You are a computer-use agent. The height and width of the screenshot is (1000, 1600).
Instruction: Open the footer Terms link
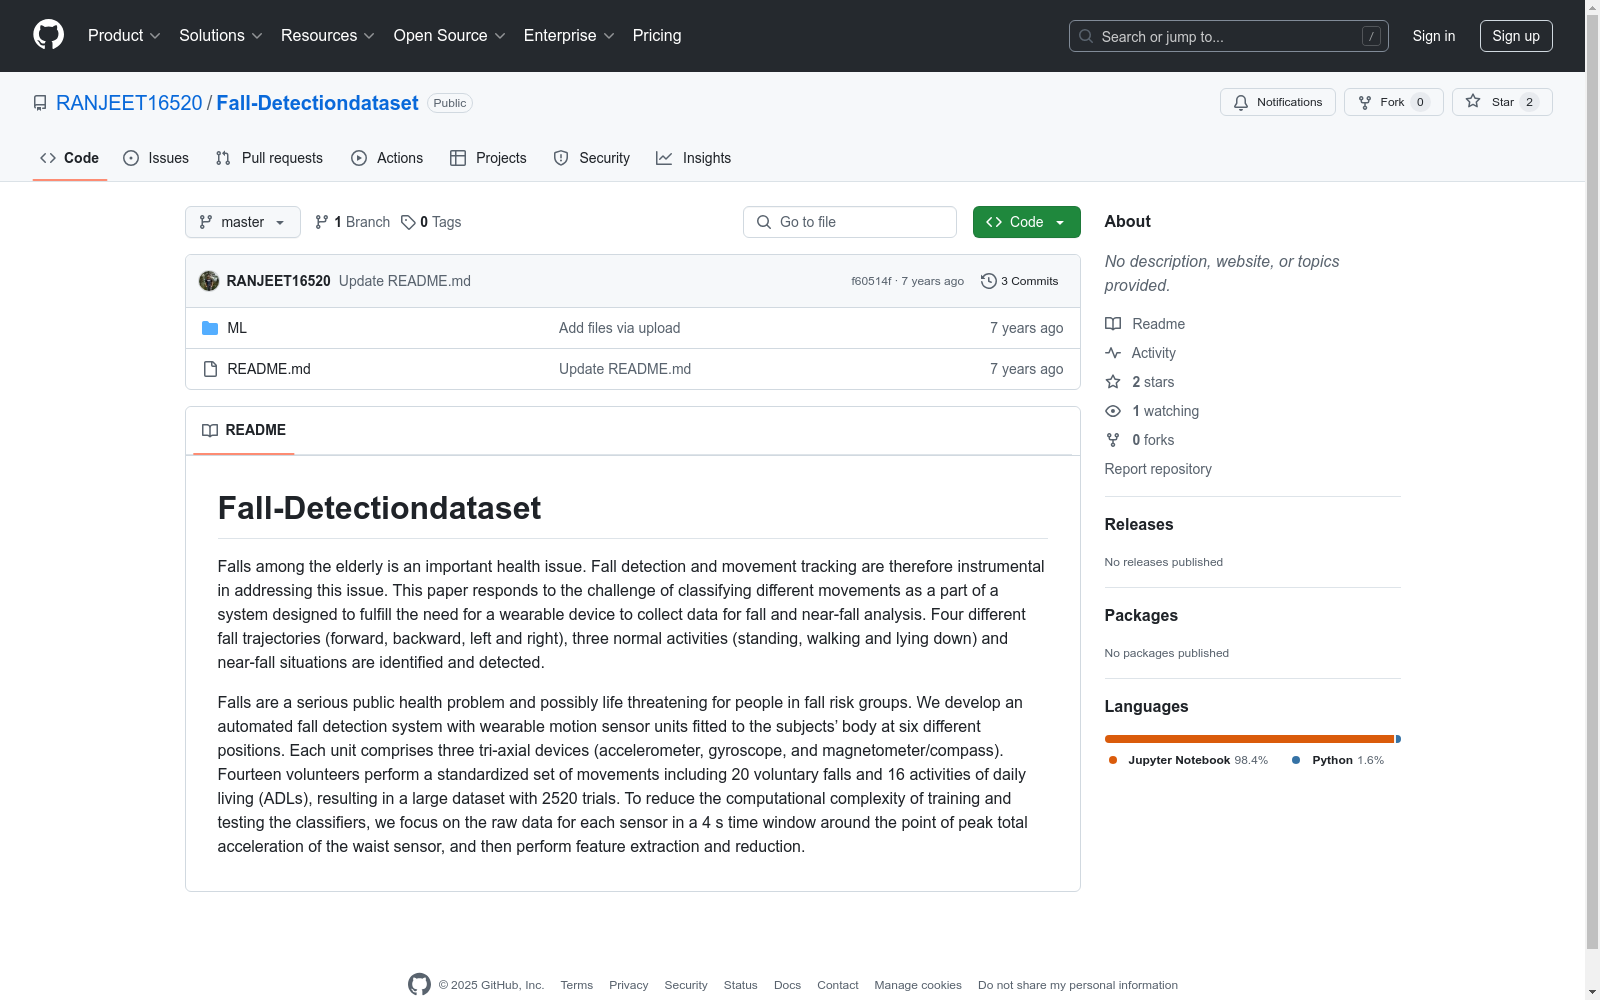577,985
